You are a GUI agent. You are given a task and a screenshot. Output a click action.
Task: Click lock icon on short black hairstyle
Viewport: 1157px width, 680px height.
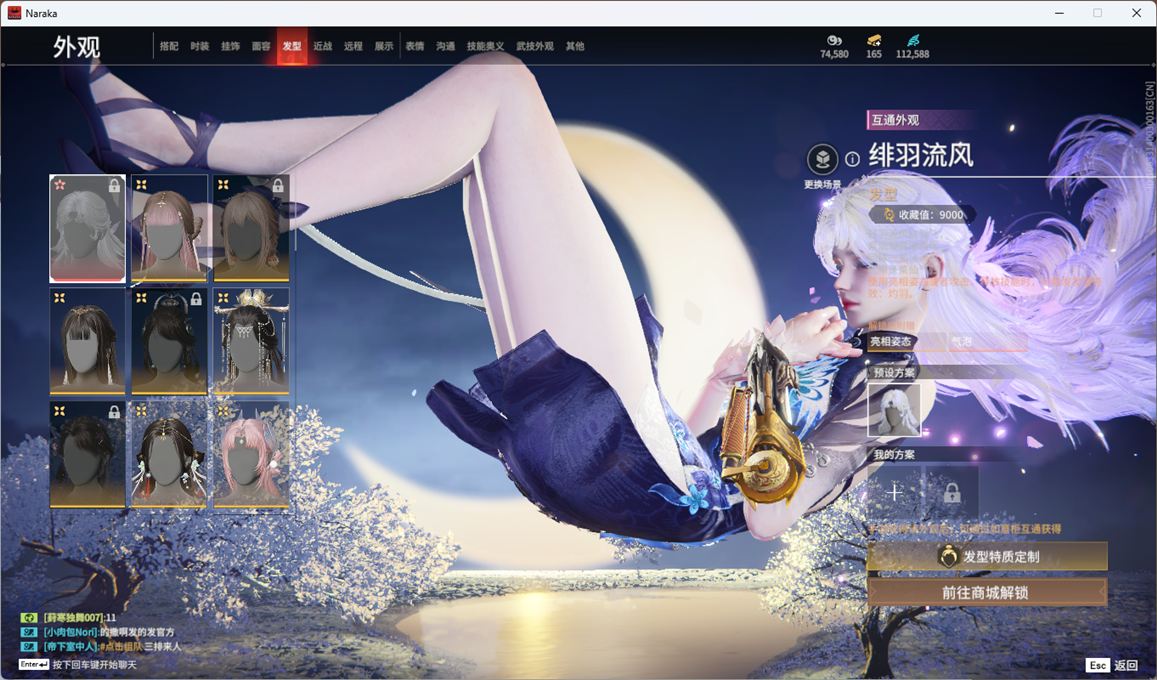pos(114,412)
